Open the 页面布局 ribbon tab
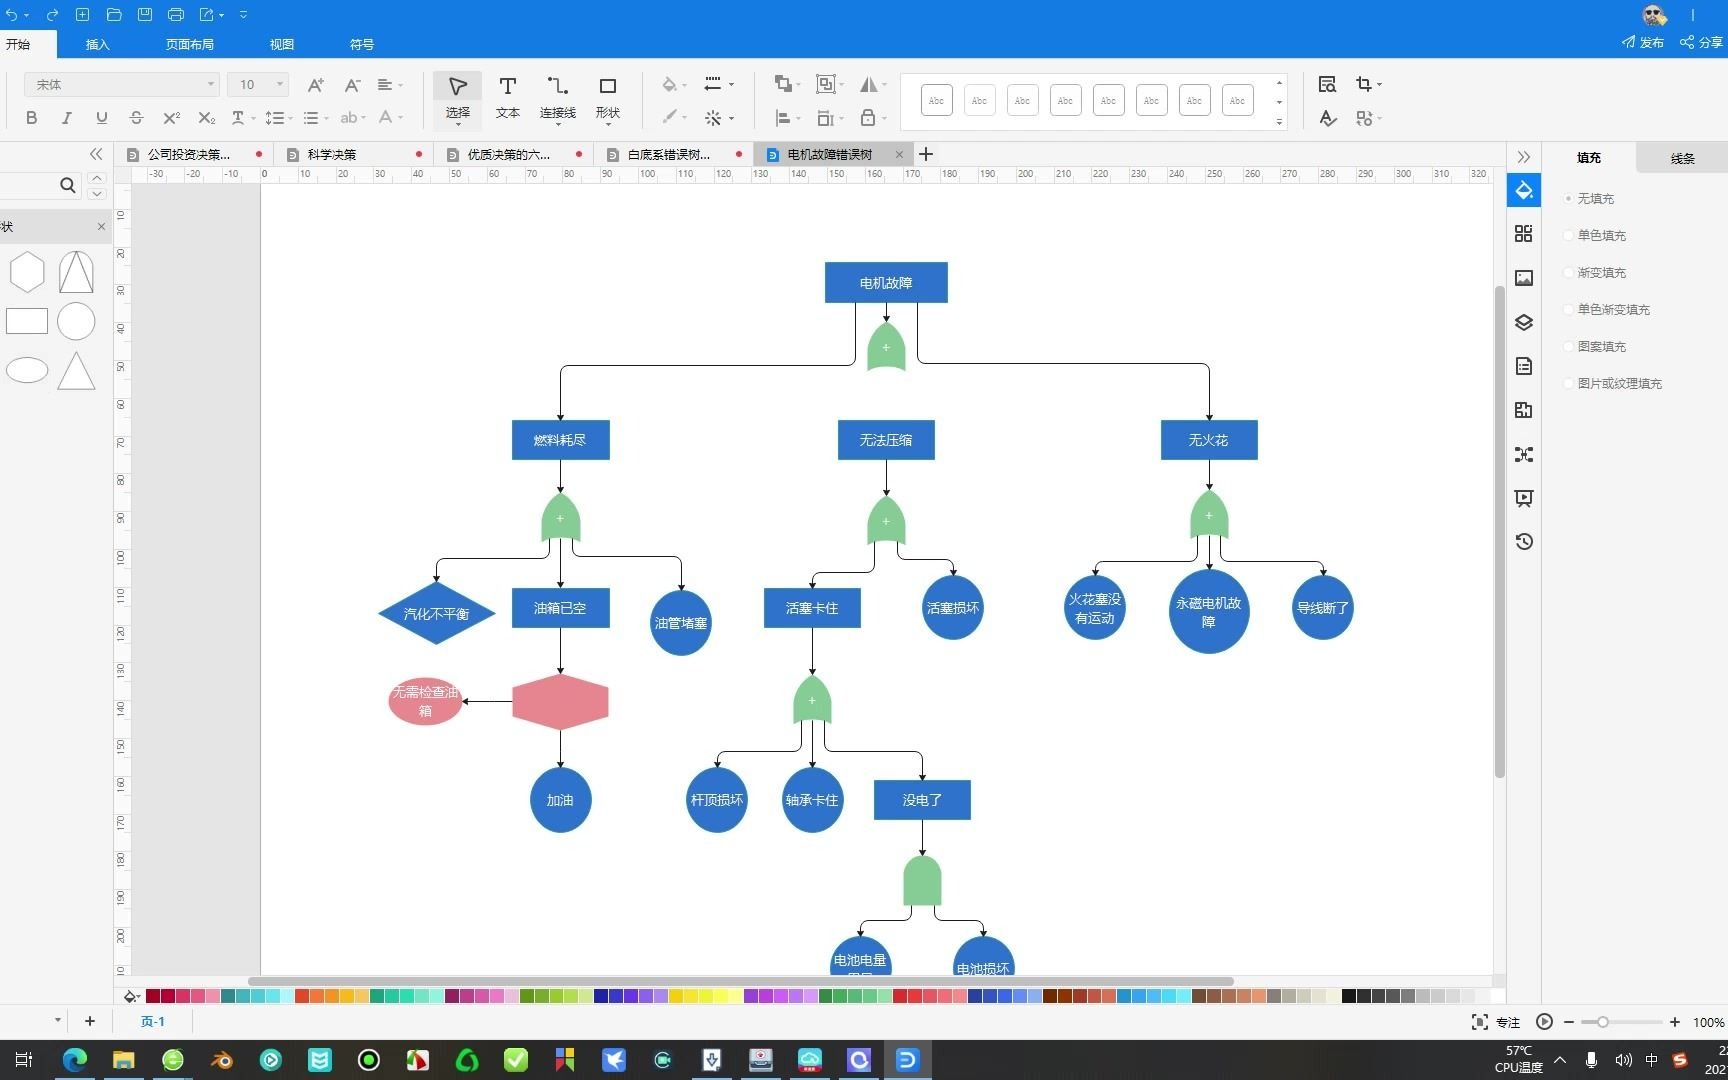1728x1080 pixels. click(x=189, y=44)
